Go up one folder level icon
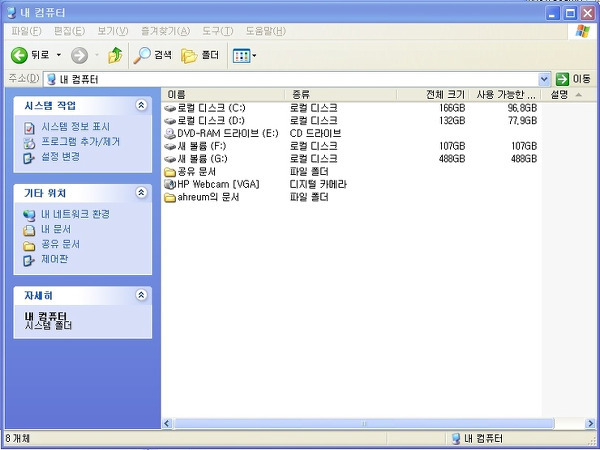The height and width of the screenshot is (450, 600). tap(115, 55)
